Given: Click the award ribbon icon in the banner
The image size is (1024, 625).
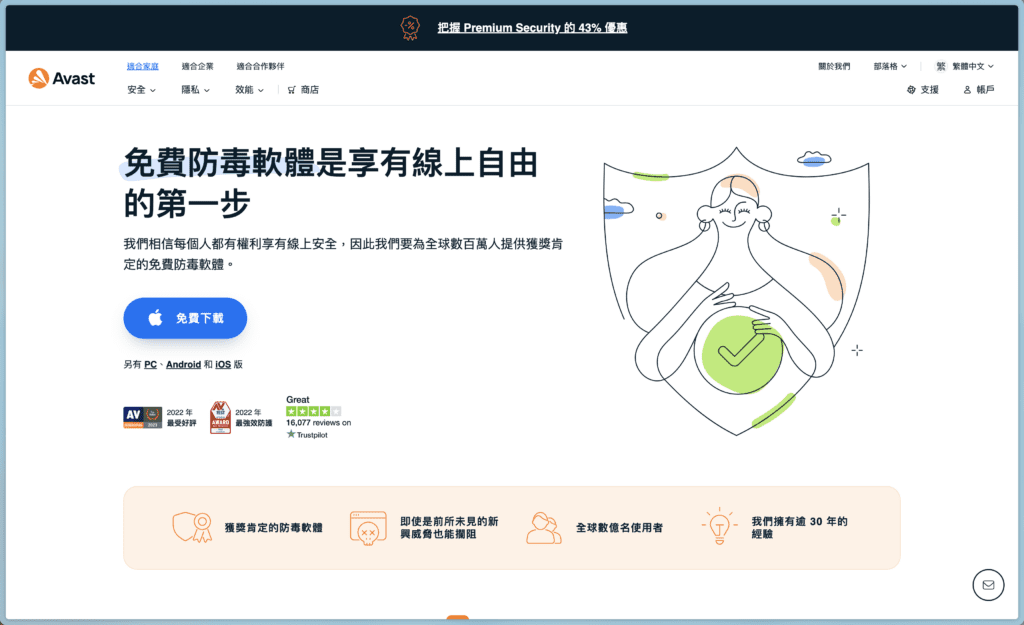Looking at the screenshot, I should coord(410,27).
